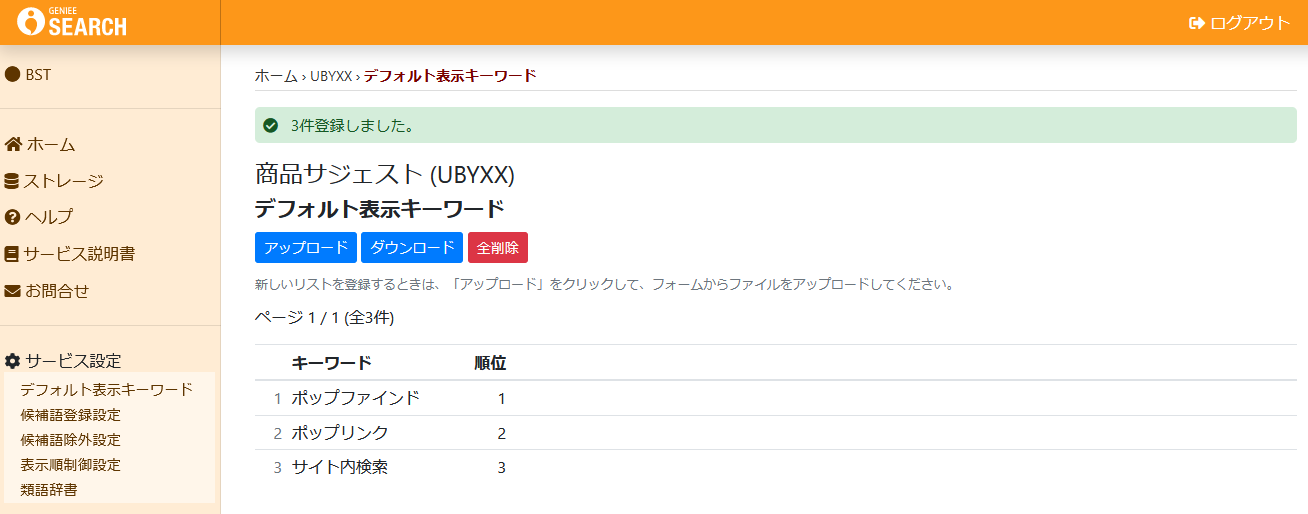Click the BST circle icon
The width and height of the screenshot is (1308, 514).
coord(13,74)
